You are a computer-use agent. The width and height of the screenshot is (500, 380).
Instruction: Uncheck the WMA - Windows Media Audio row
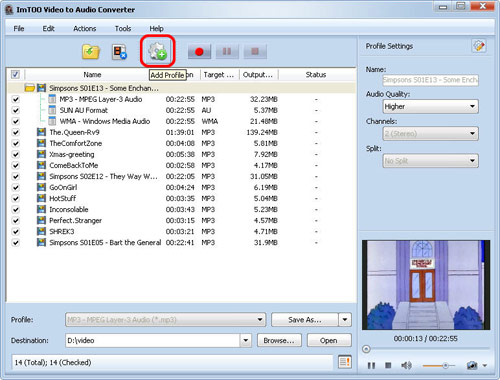[15, 121]
